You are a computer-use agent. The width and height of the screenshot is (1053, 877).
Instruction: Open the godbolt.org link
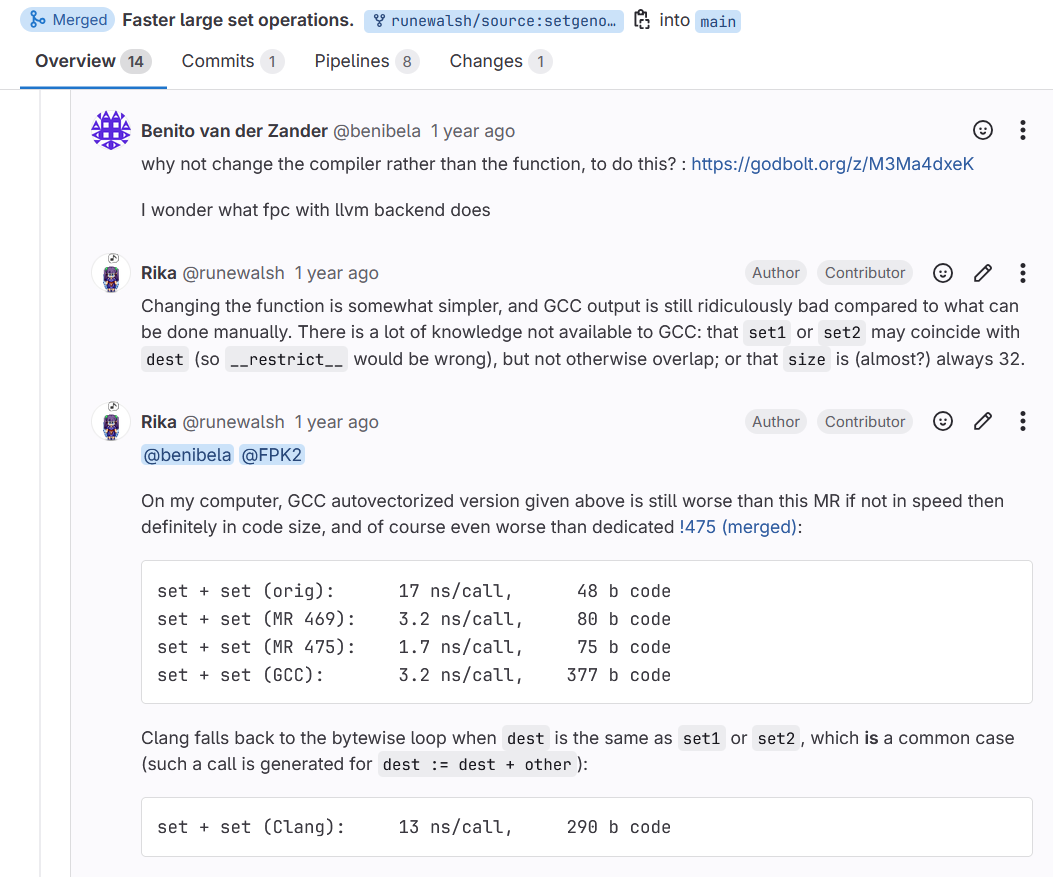click(x=832, y=164)
